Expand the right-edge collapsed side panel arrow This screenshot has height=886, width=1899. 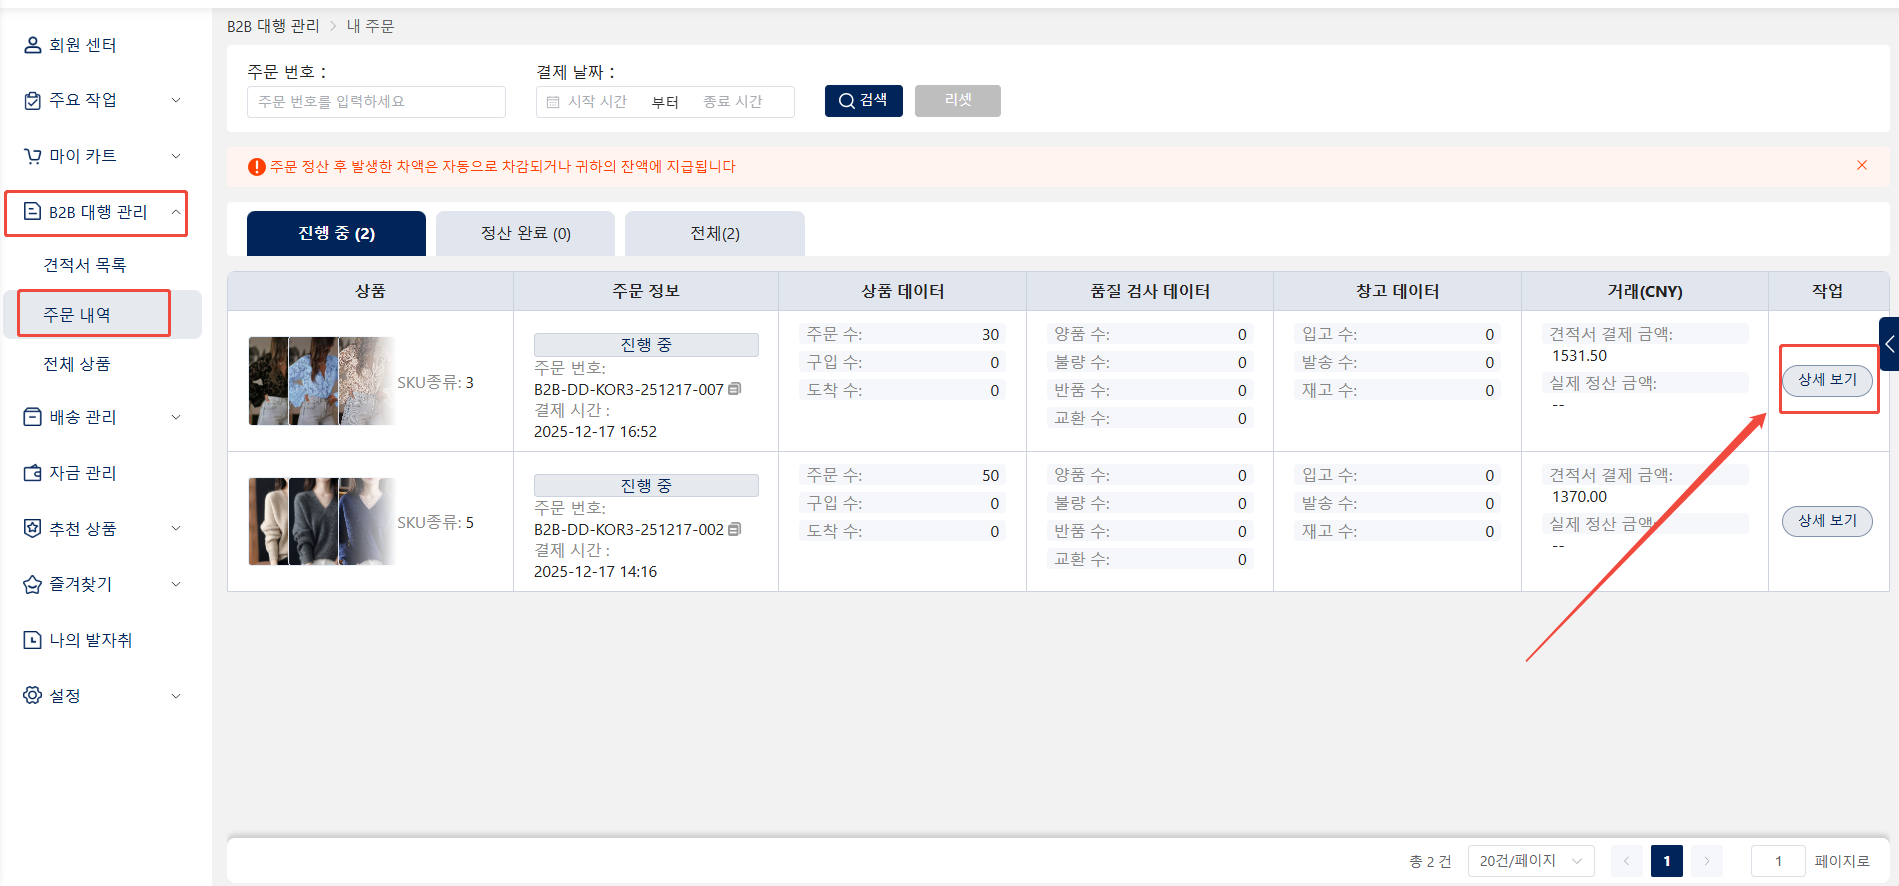pyautogui.click(x=1889, y=344)
